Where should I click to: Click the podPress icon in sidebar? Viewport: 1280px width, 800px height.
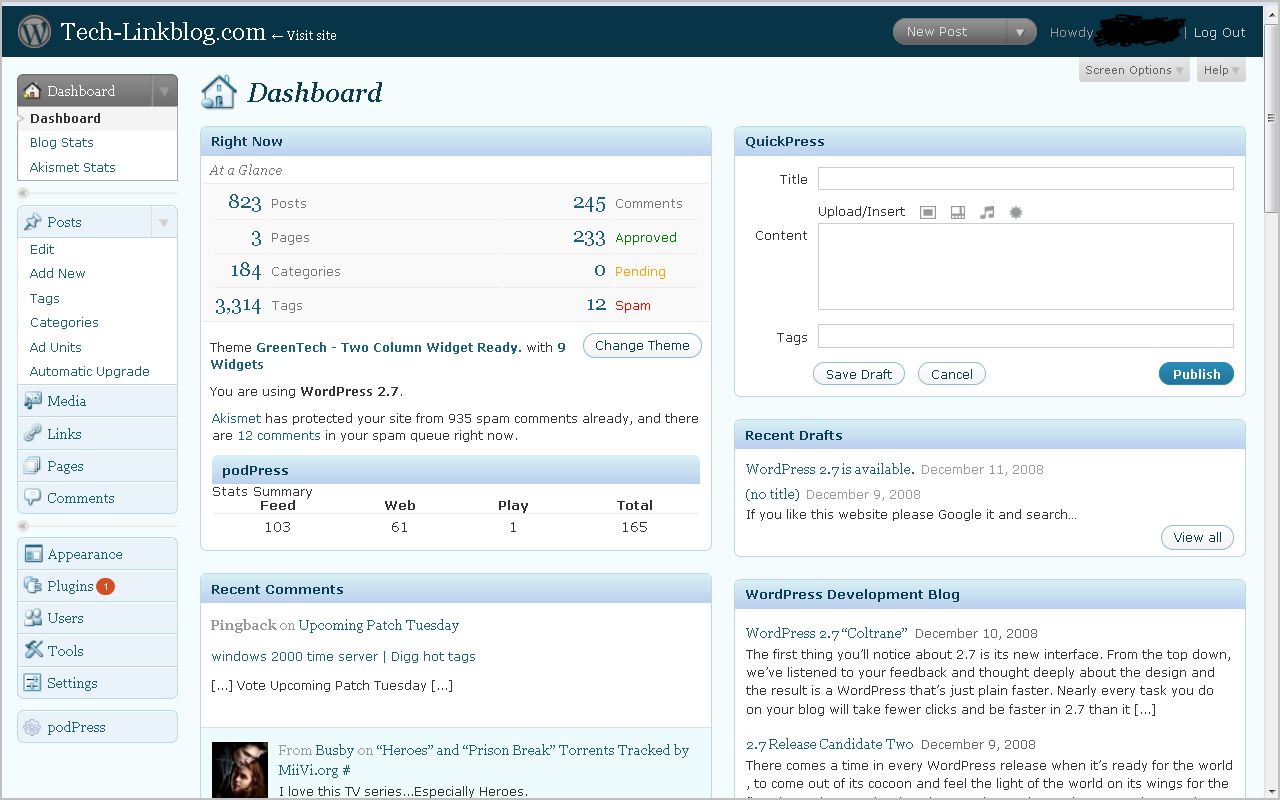[33, 727]
